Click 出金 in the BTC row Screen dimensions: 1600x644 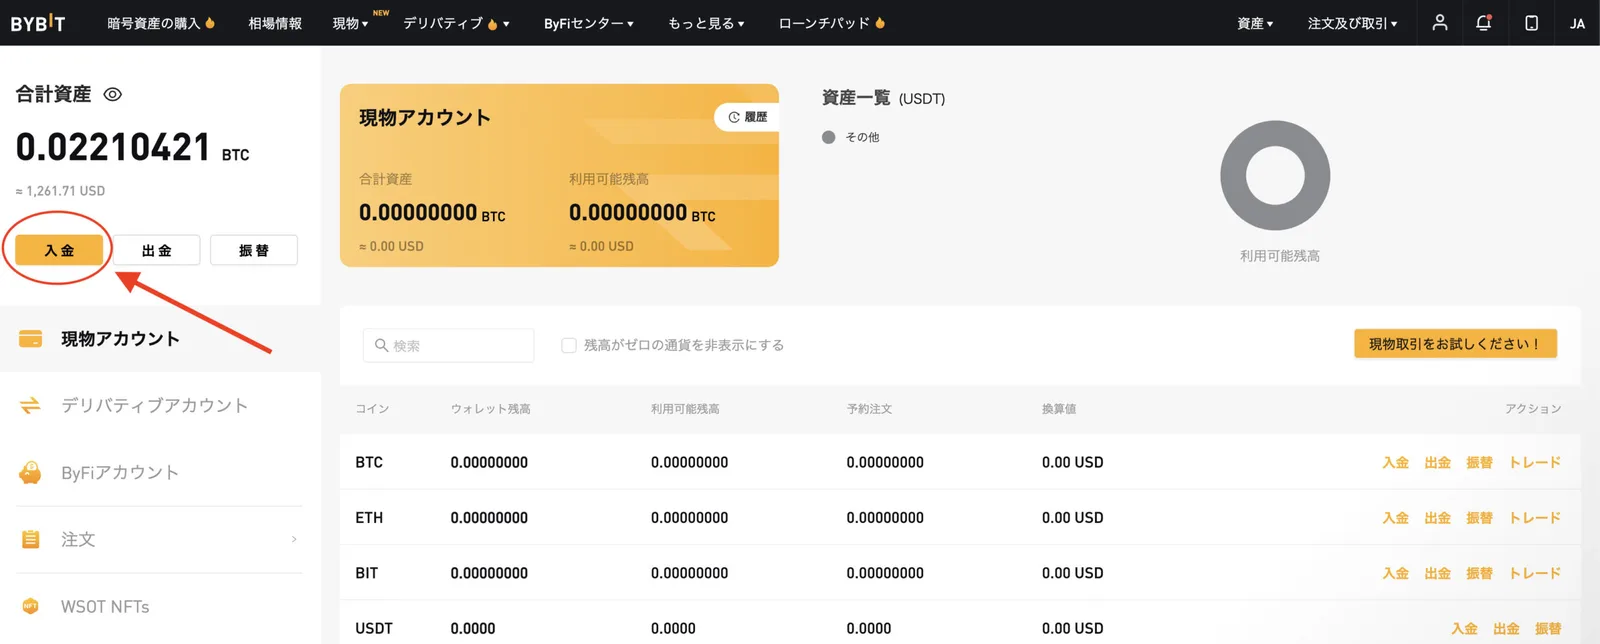tap(1437, 462)
